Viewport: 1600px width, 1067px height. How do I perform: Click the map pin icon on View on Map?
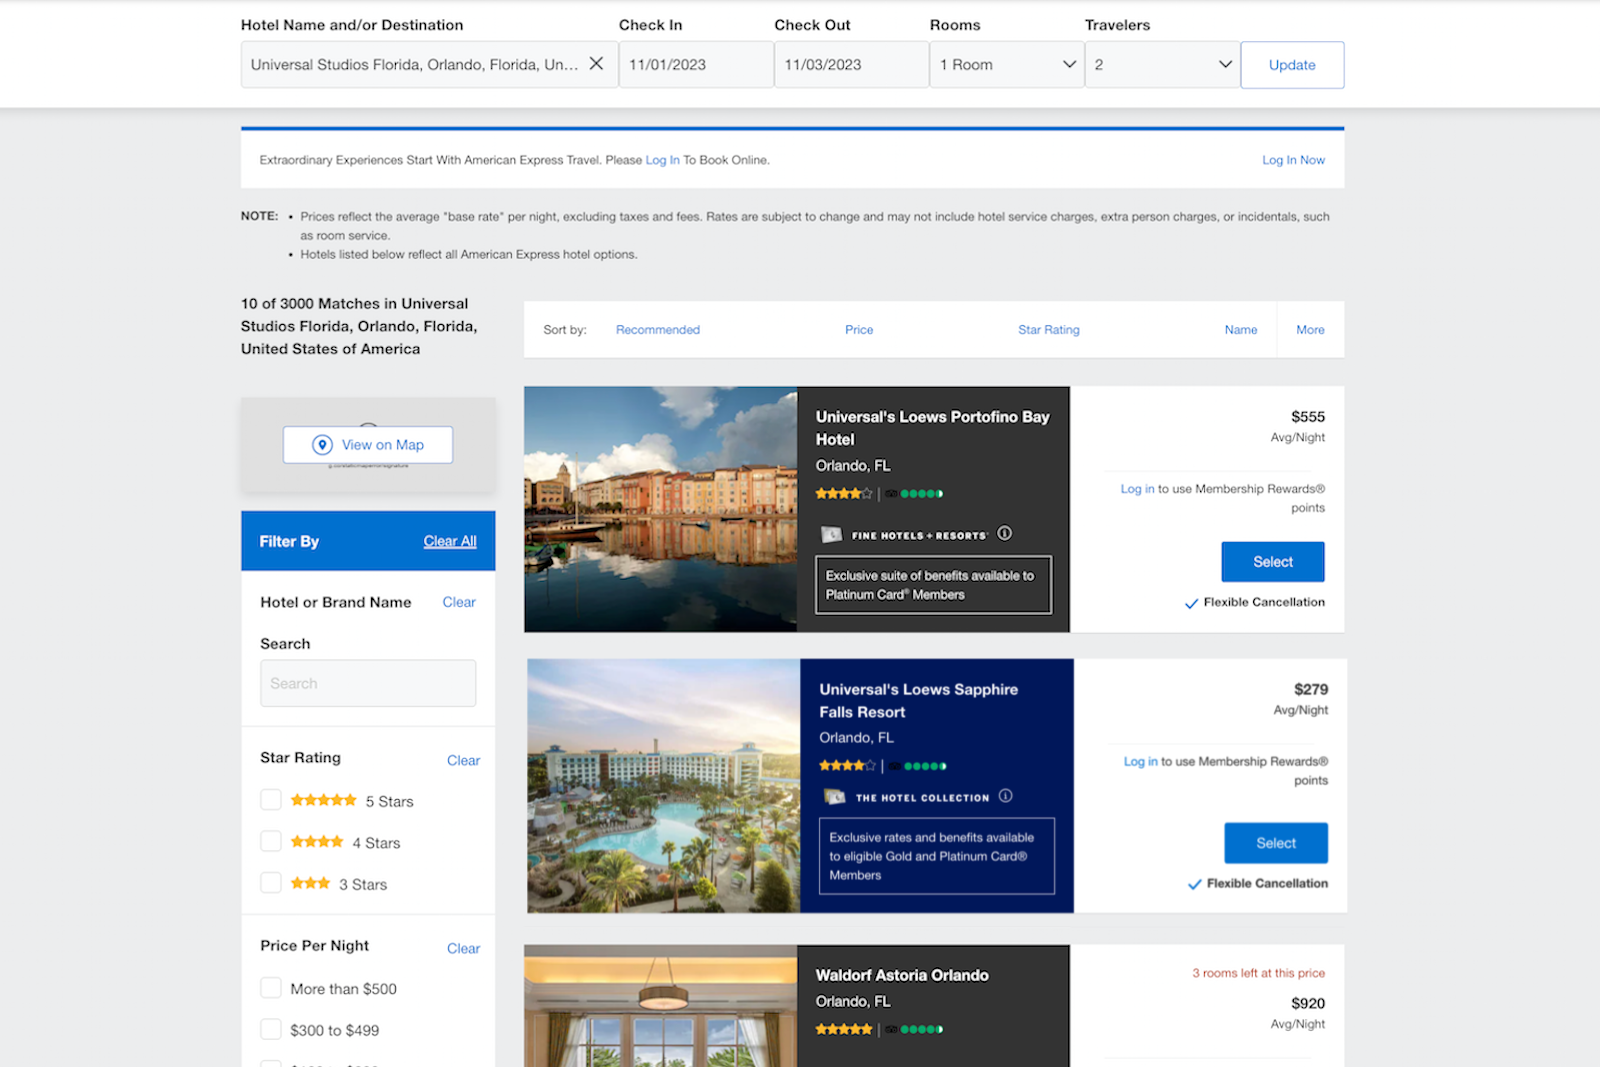(x=322, y=445)
